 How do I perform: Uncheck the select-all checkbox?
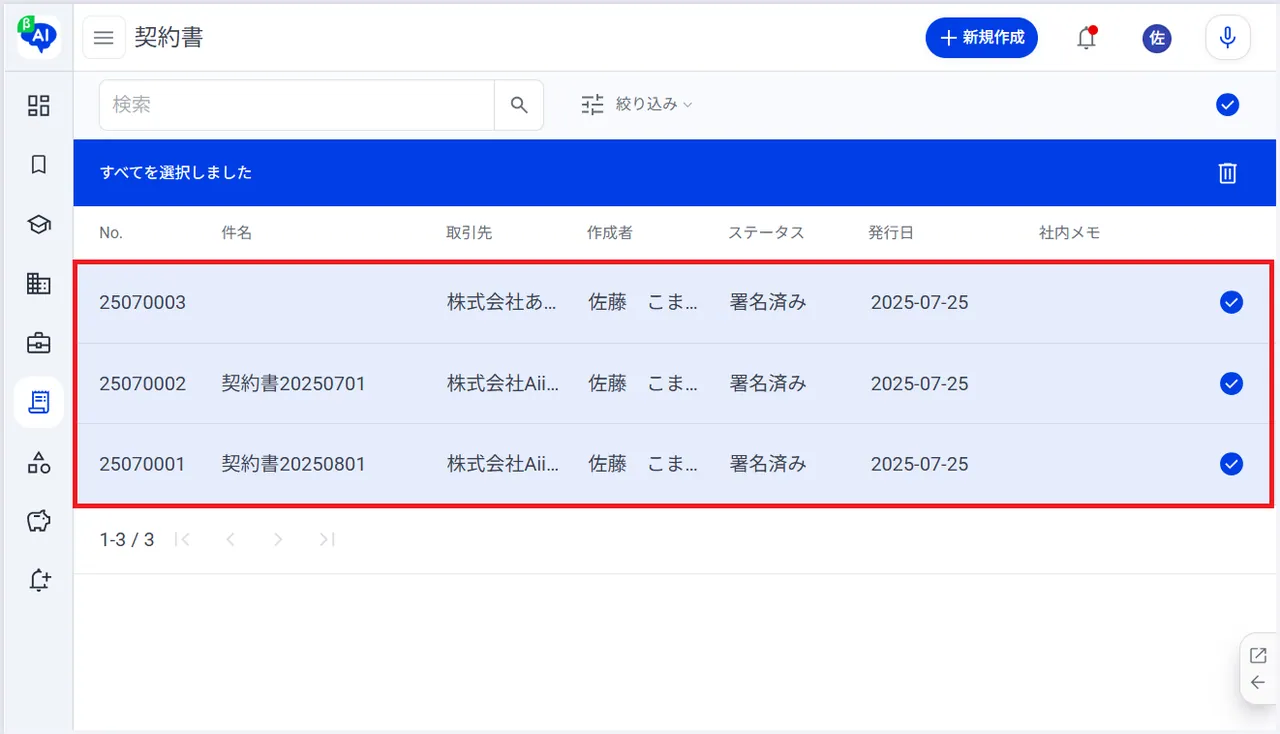(x=1228, y=105)
